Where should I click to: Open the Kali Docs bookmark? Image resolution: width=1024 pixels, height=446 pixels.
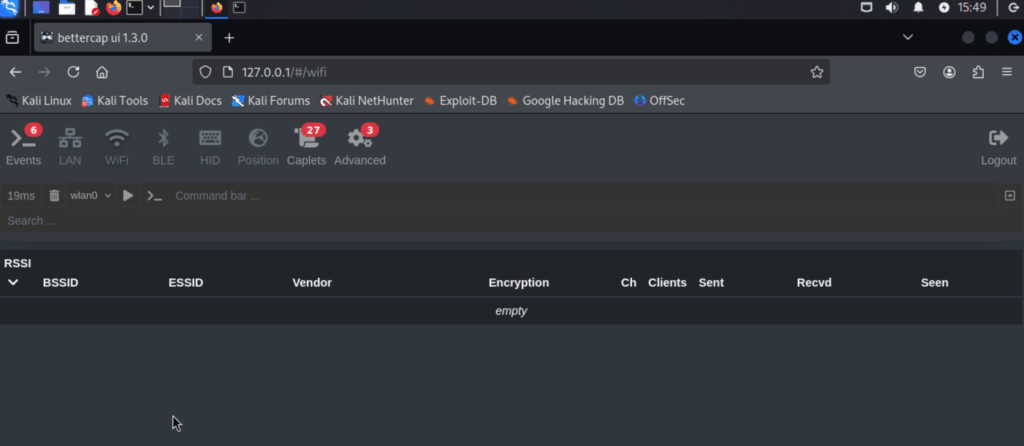pyautogui.click(x=190, y=101)
